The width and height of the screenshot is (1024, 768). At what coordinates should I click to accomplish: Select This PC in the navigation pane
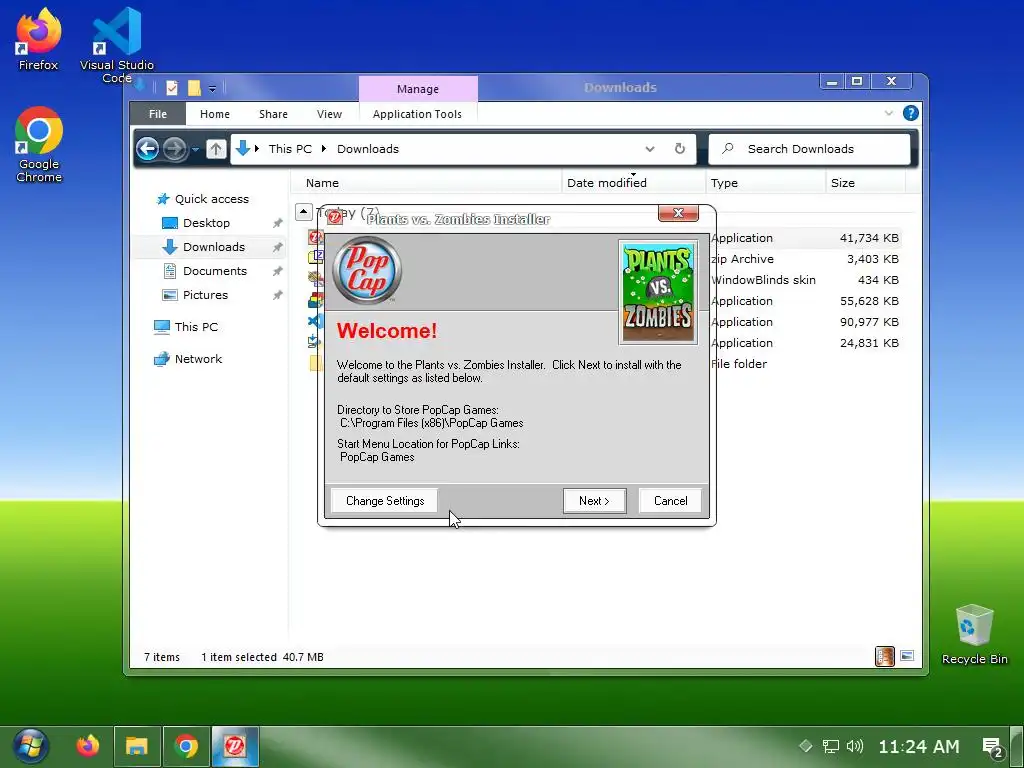click(x=196, y=327)
